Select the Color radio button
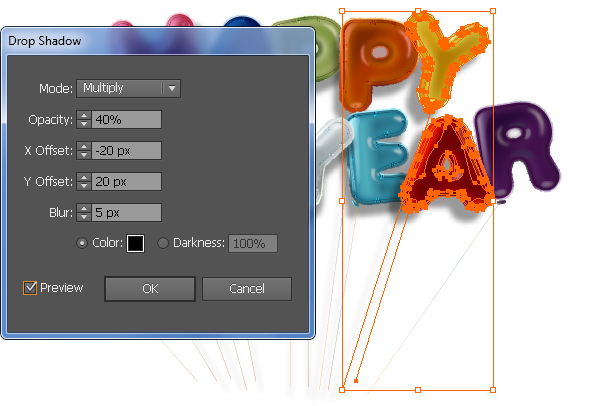The height and width of the screenshot is (406, 600). click(x=82, y=243)
